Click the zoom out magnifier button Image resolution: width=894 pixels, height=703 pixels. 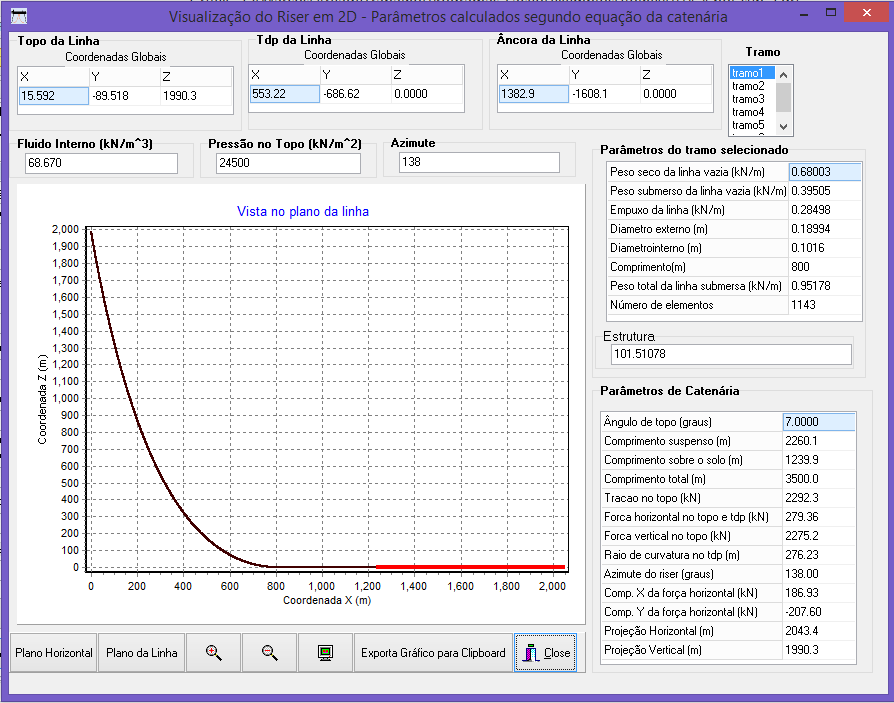pos(269,652)
